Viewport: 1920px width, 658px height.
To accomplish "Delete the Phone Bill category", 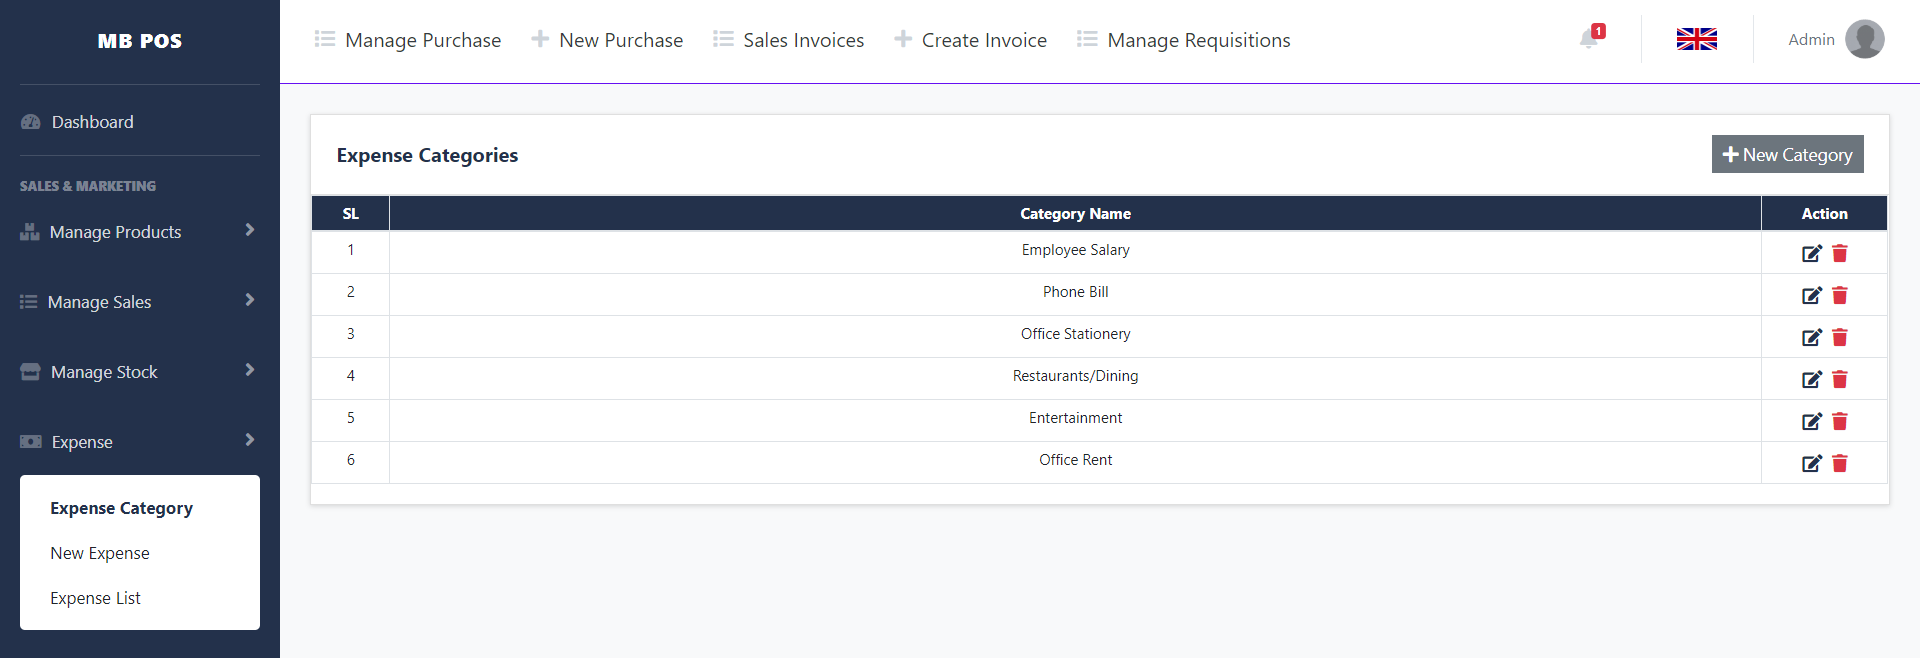I will [x=1840, y=295].
